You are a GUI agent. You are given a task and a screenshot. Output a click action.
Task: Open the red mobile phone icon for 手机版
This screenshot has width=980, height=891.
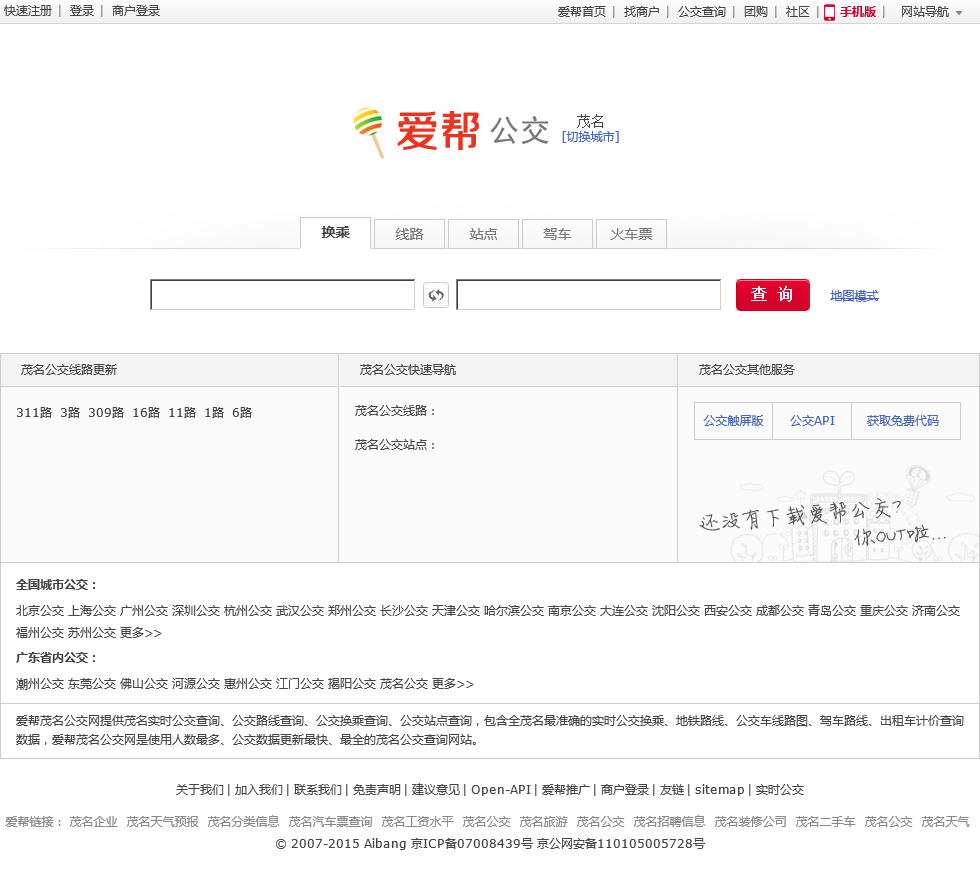829,12
